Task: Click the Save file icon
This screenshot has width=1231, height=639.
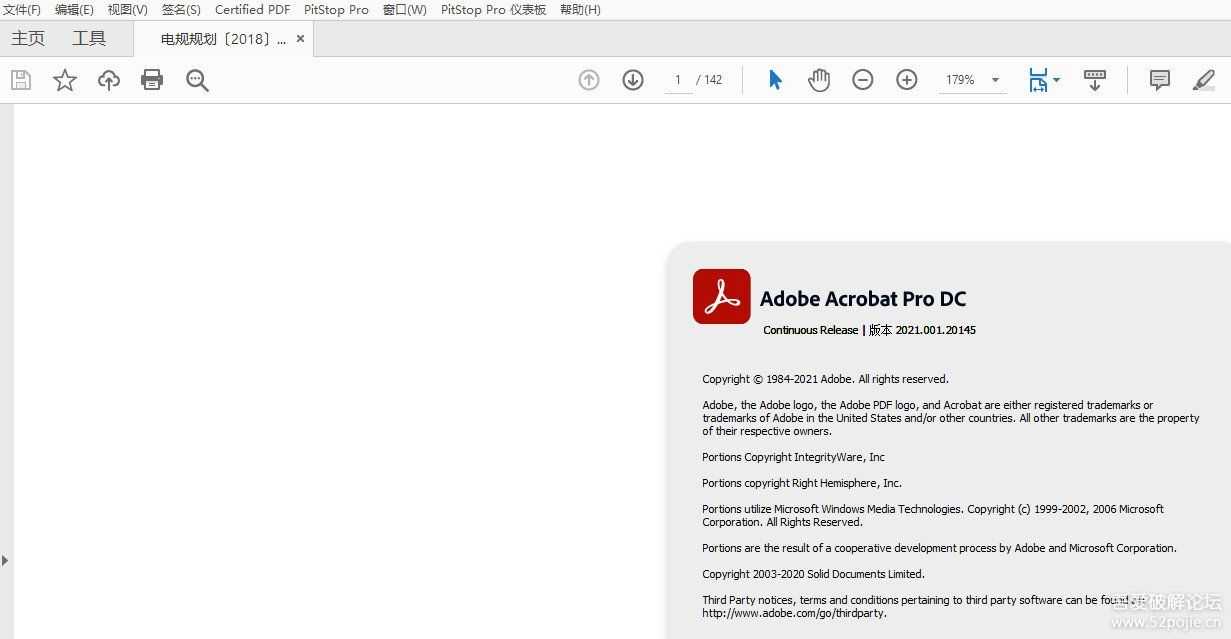Action: [x=21, y=80]
